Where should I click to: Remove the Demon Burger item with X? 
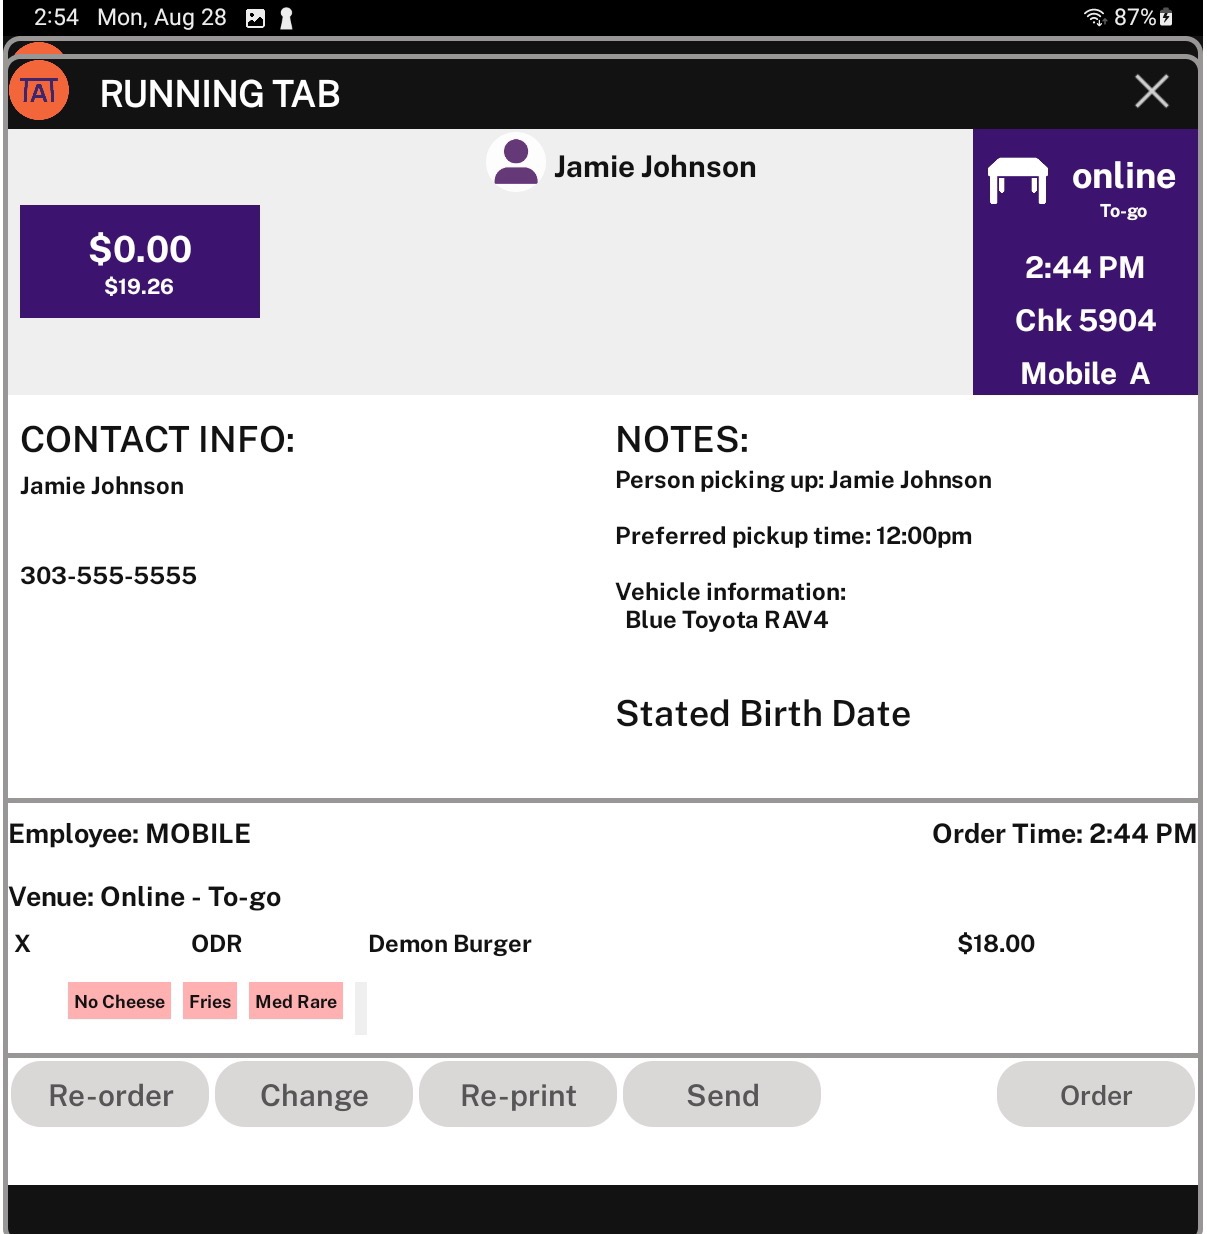click(23, 943)
